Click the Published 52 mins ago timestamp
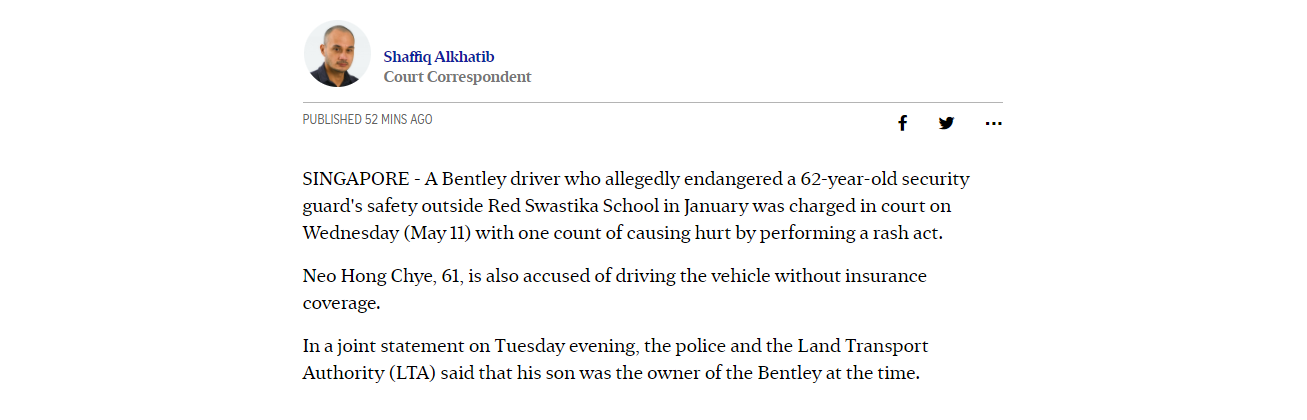This screenshot has height=420, width=1307. click(x=367, y=119)
